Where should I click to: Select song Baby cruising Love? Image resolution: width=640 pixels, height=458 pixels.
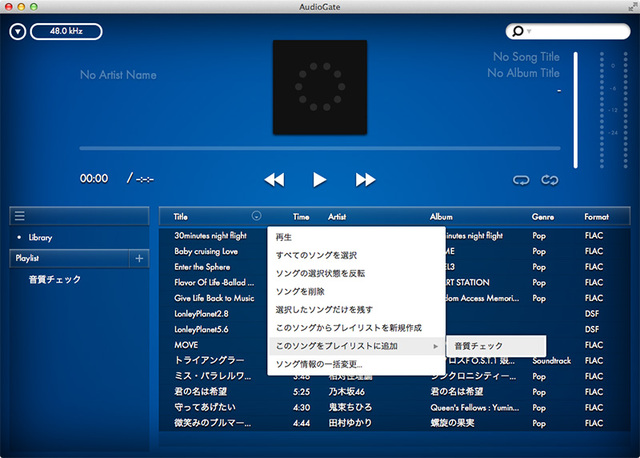(206, 251)
